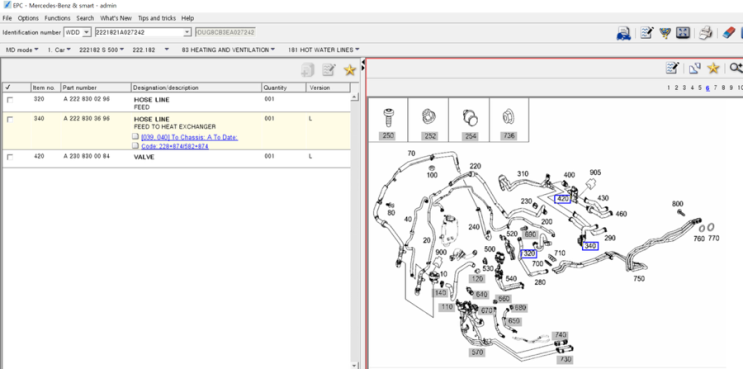Sort by Item no. column header
The width and height of the screenshot is (743, 369).
click(46, 88)
